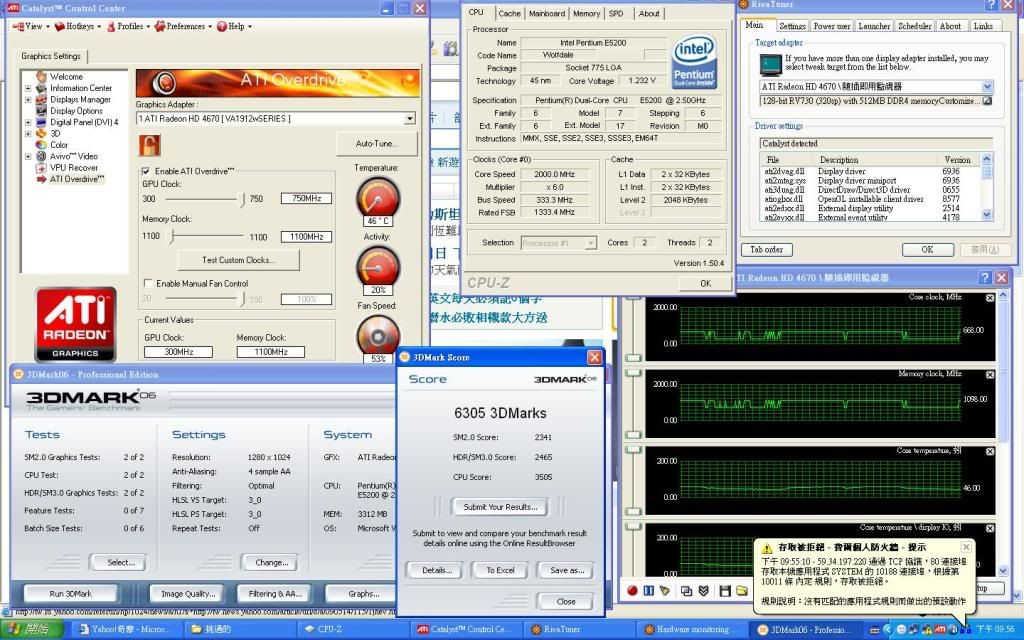Close the Core clock graph with its X

tap(990, 298)
